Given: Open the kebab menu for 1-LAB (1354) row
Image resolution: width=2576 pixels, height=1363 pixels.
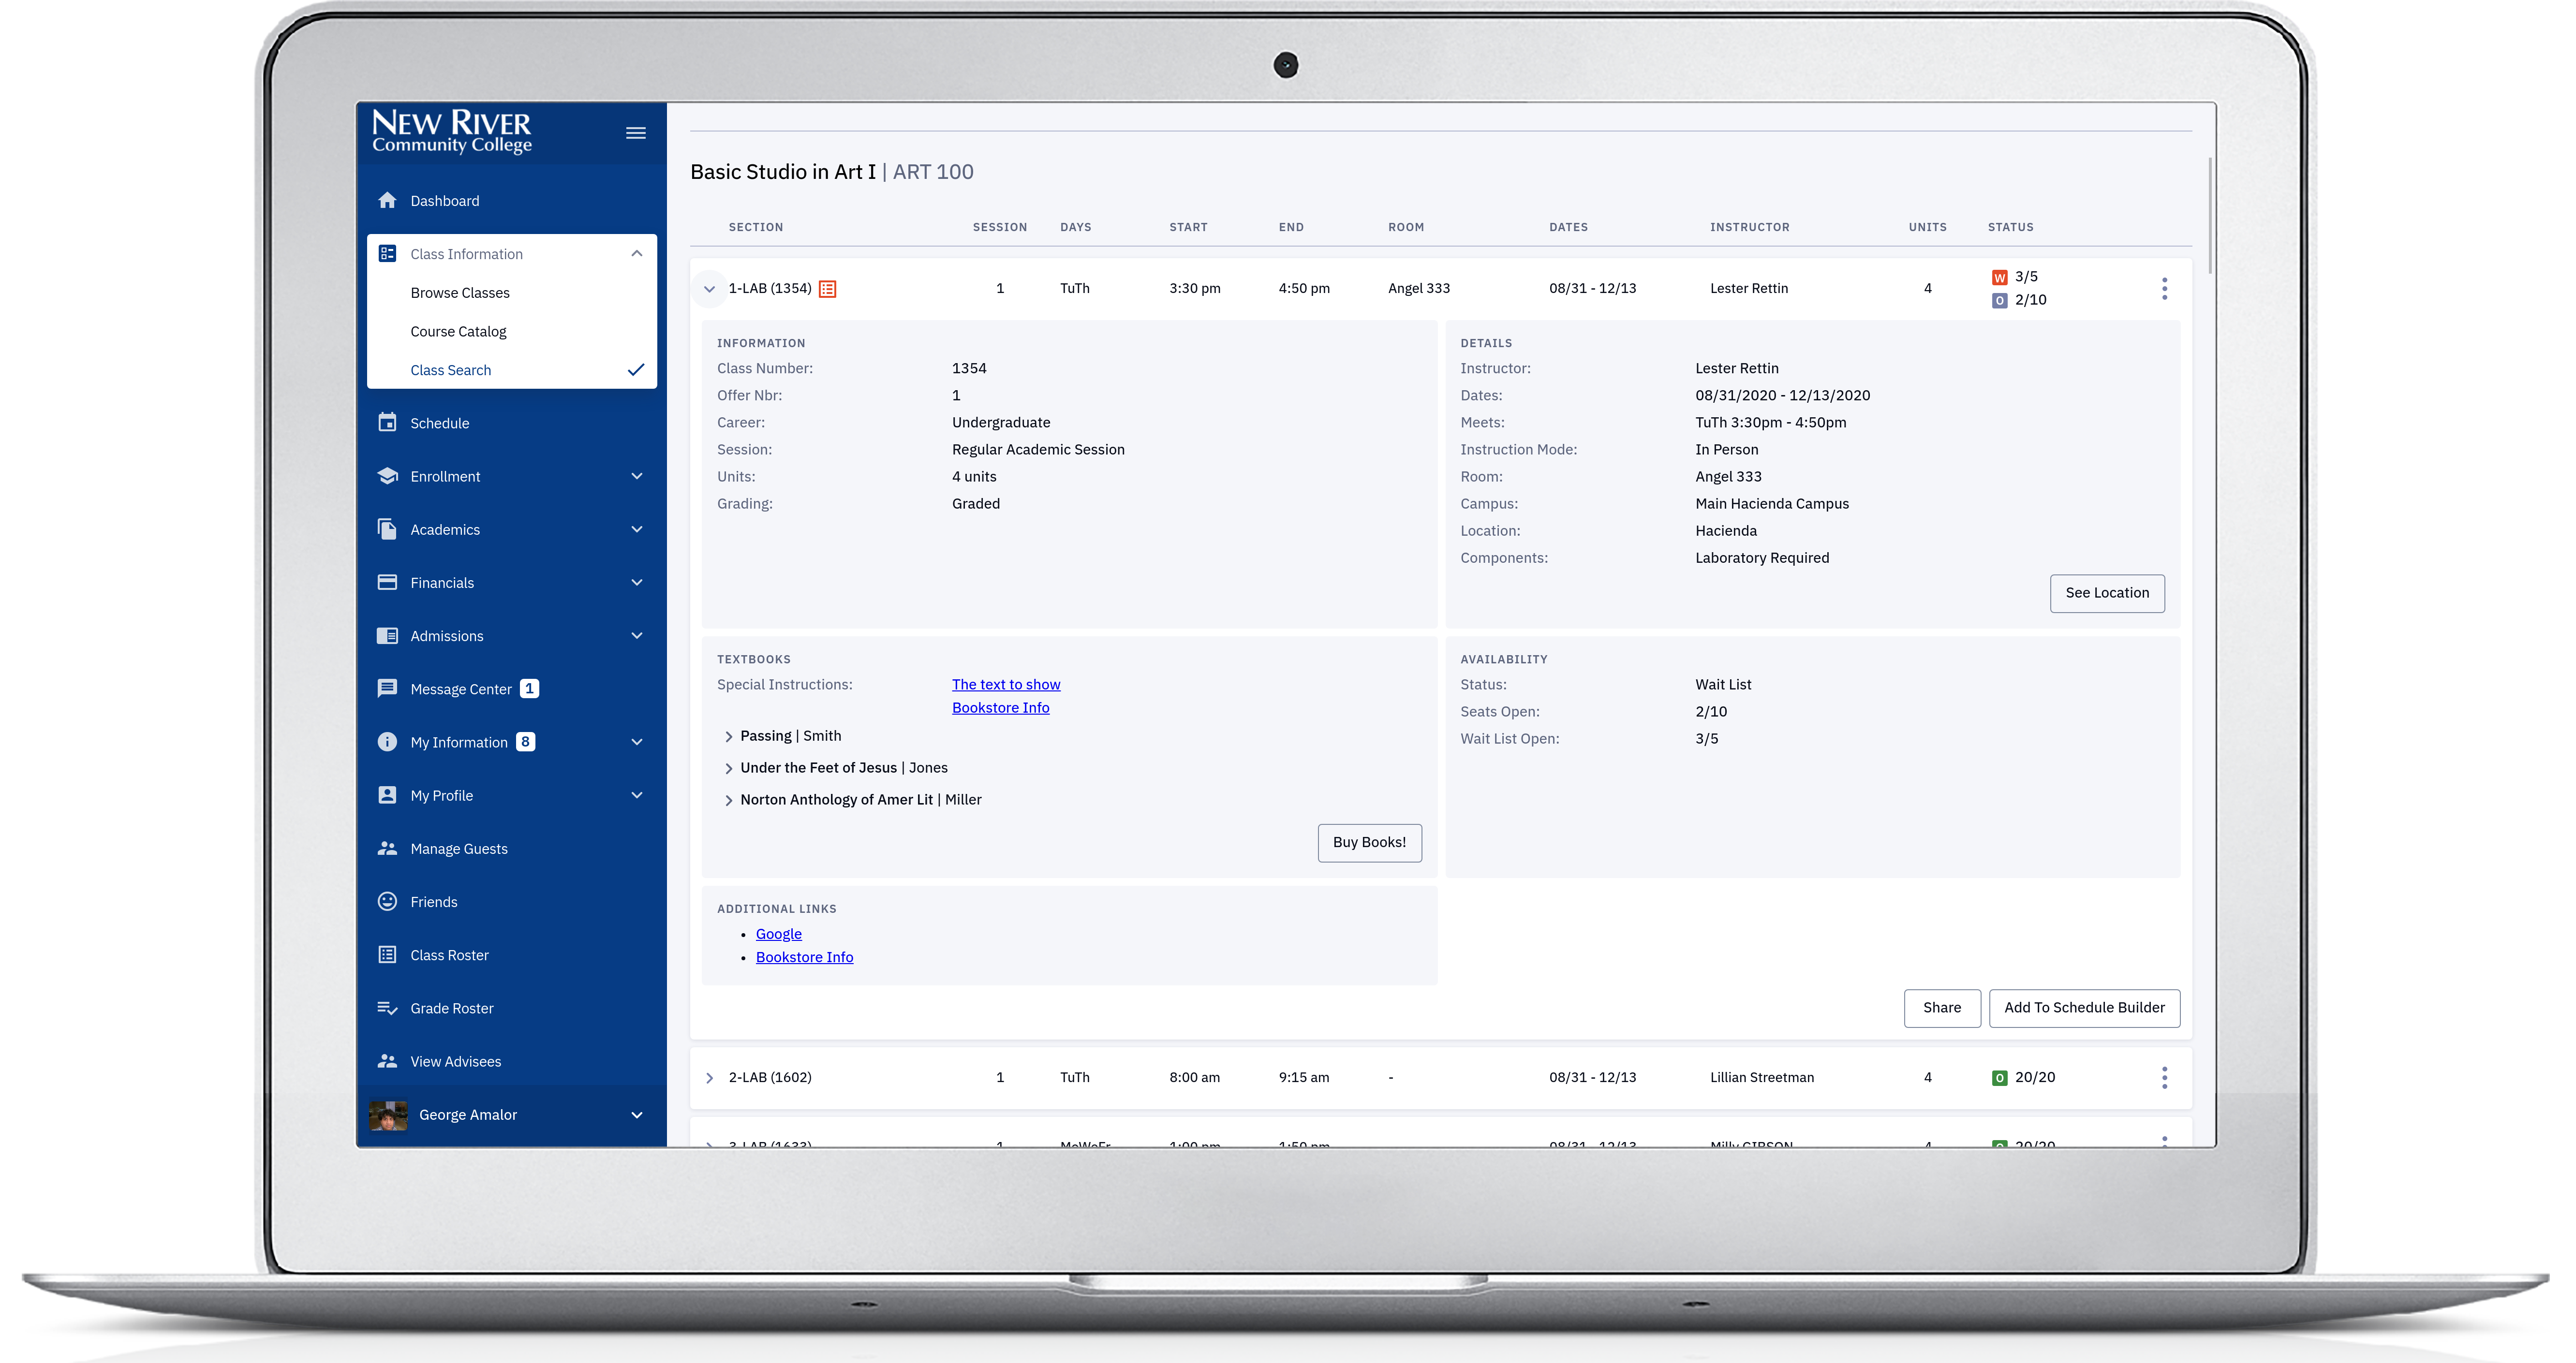Looking at the screenshot, I should [x=2164, y=289].
